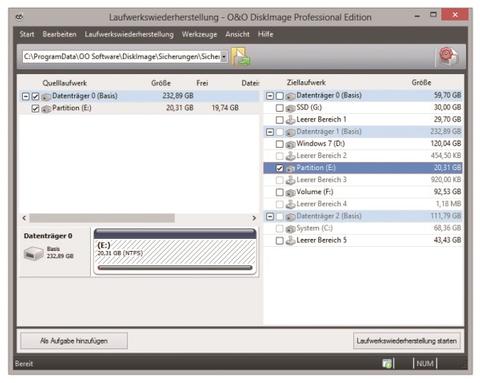Click the scroll left arrow of source list
Screen dimensions: 480x383
(x=24, y=218)
